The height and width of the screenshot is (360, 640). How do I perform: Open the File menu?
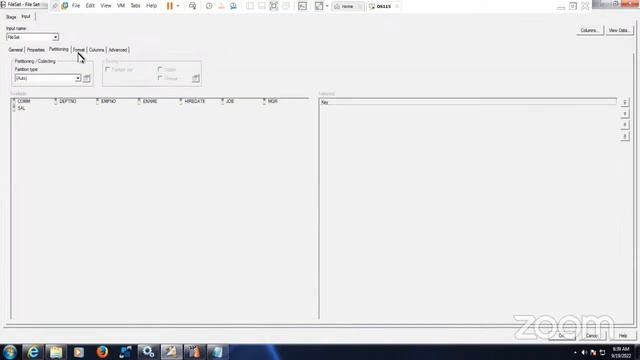pyautogui.click(x=76, y=6)
